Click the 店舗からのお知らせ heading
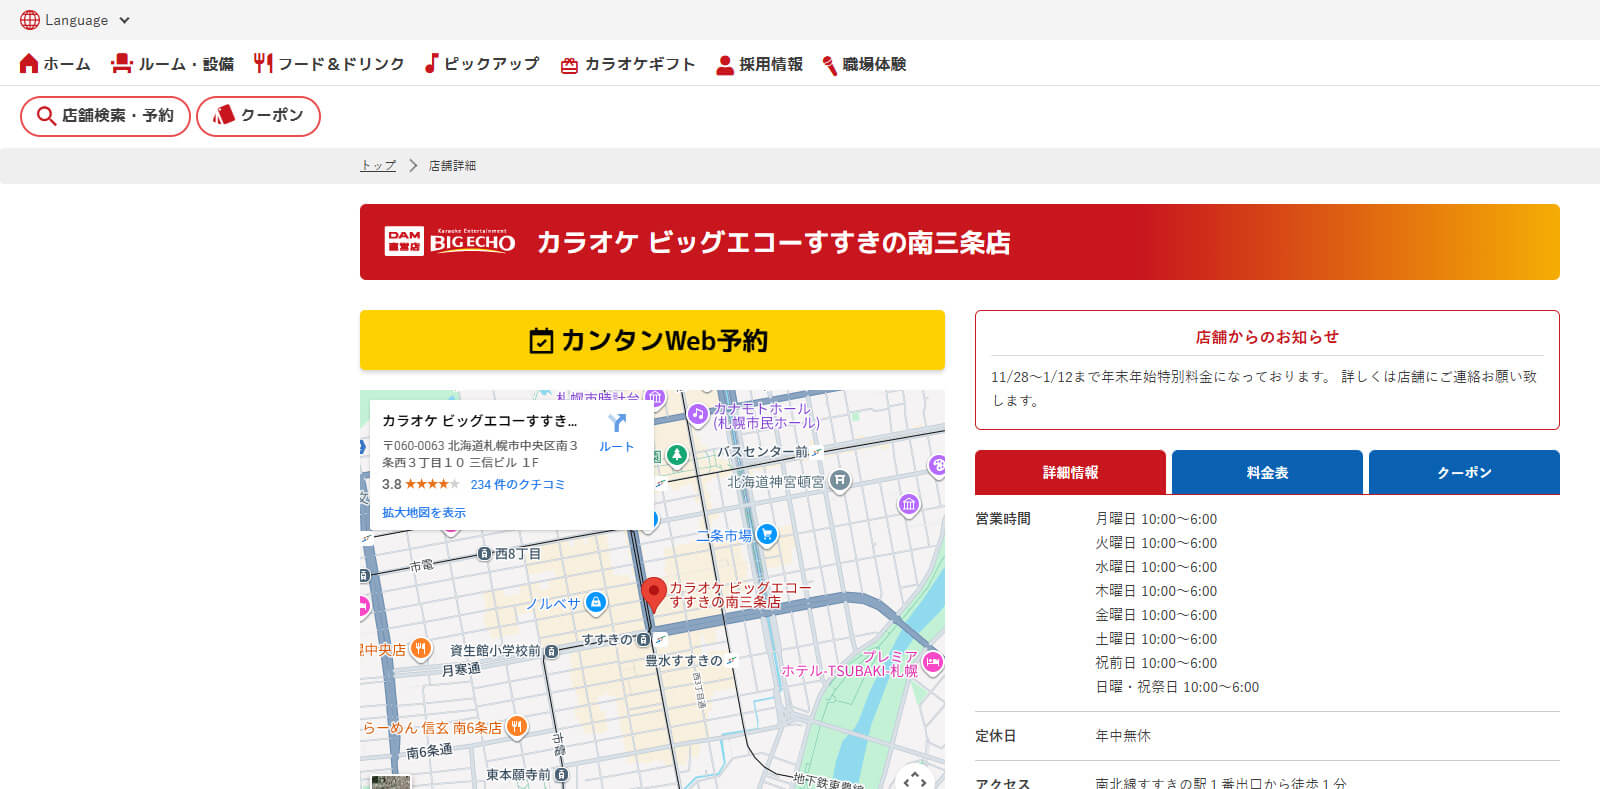The width and height of the screenshot is (1600, 789). click(1267, 337)
